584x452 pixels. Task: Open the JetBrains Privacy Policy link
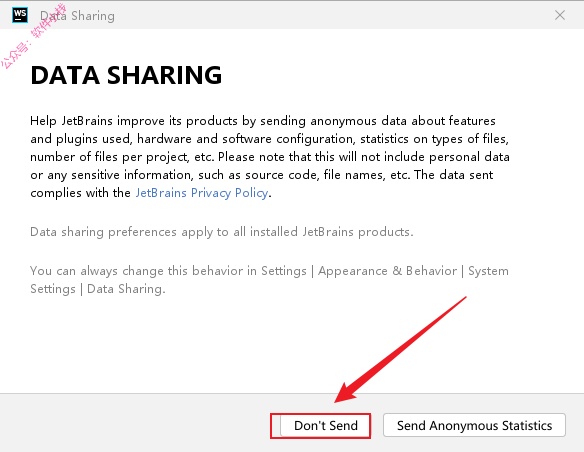201,193
